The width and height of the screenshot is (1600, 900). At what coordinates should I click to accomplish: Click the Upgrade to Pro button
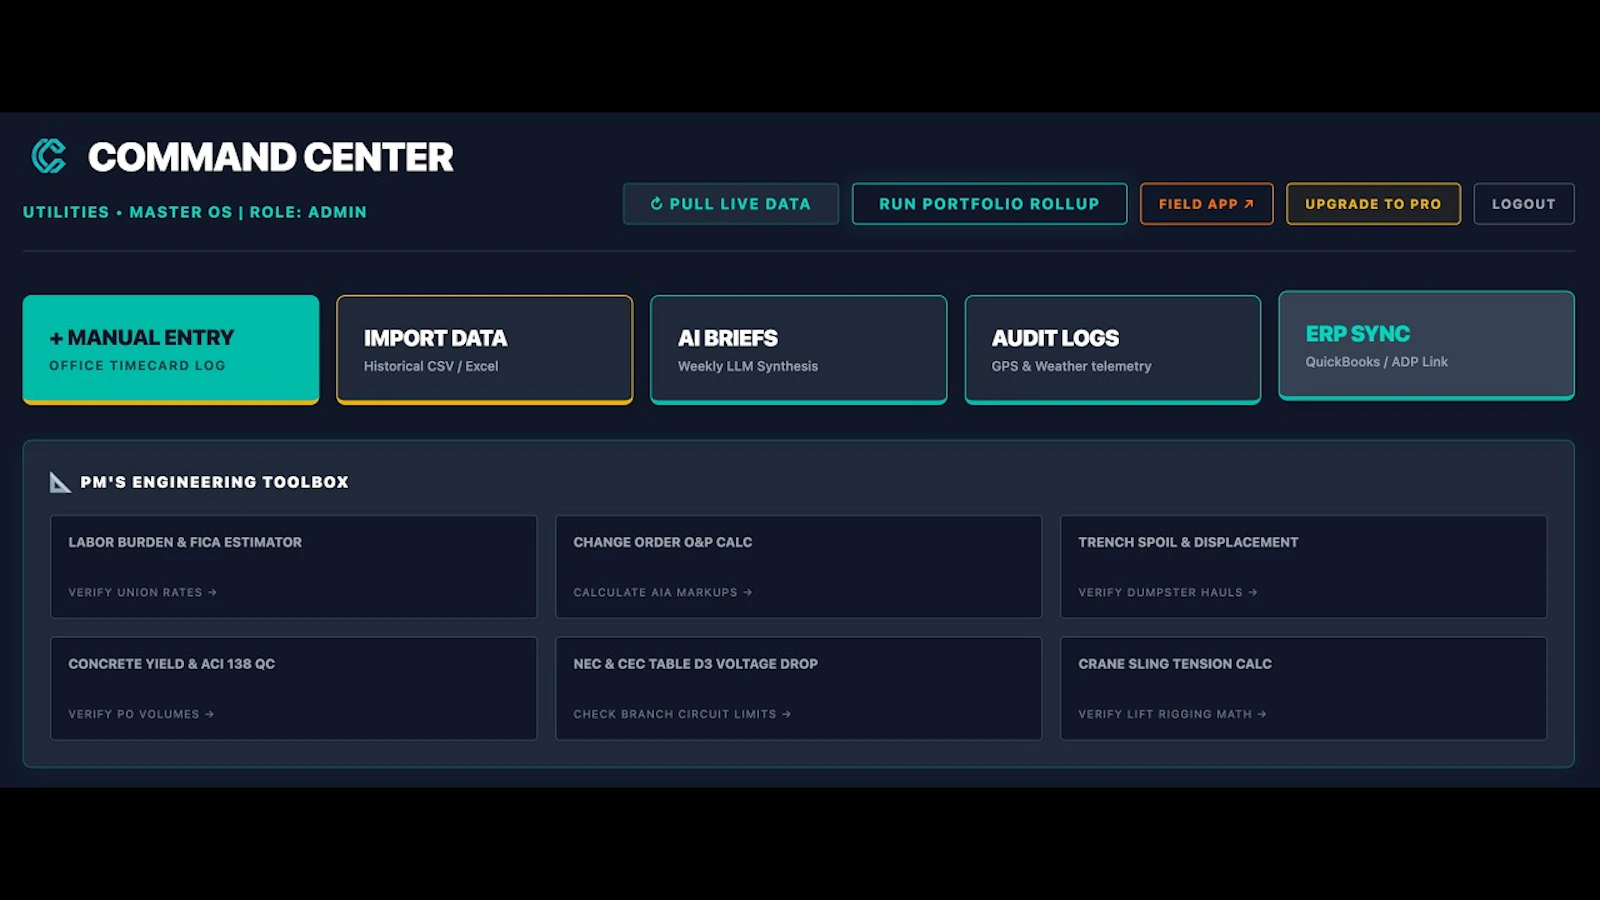(1373, 204)
